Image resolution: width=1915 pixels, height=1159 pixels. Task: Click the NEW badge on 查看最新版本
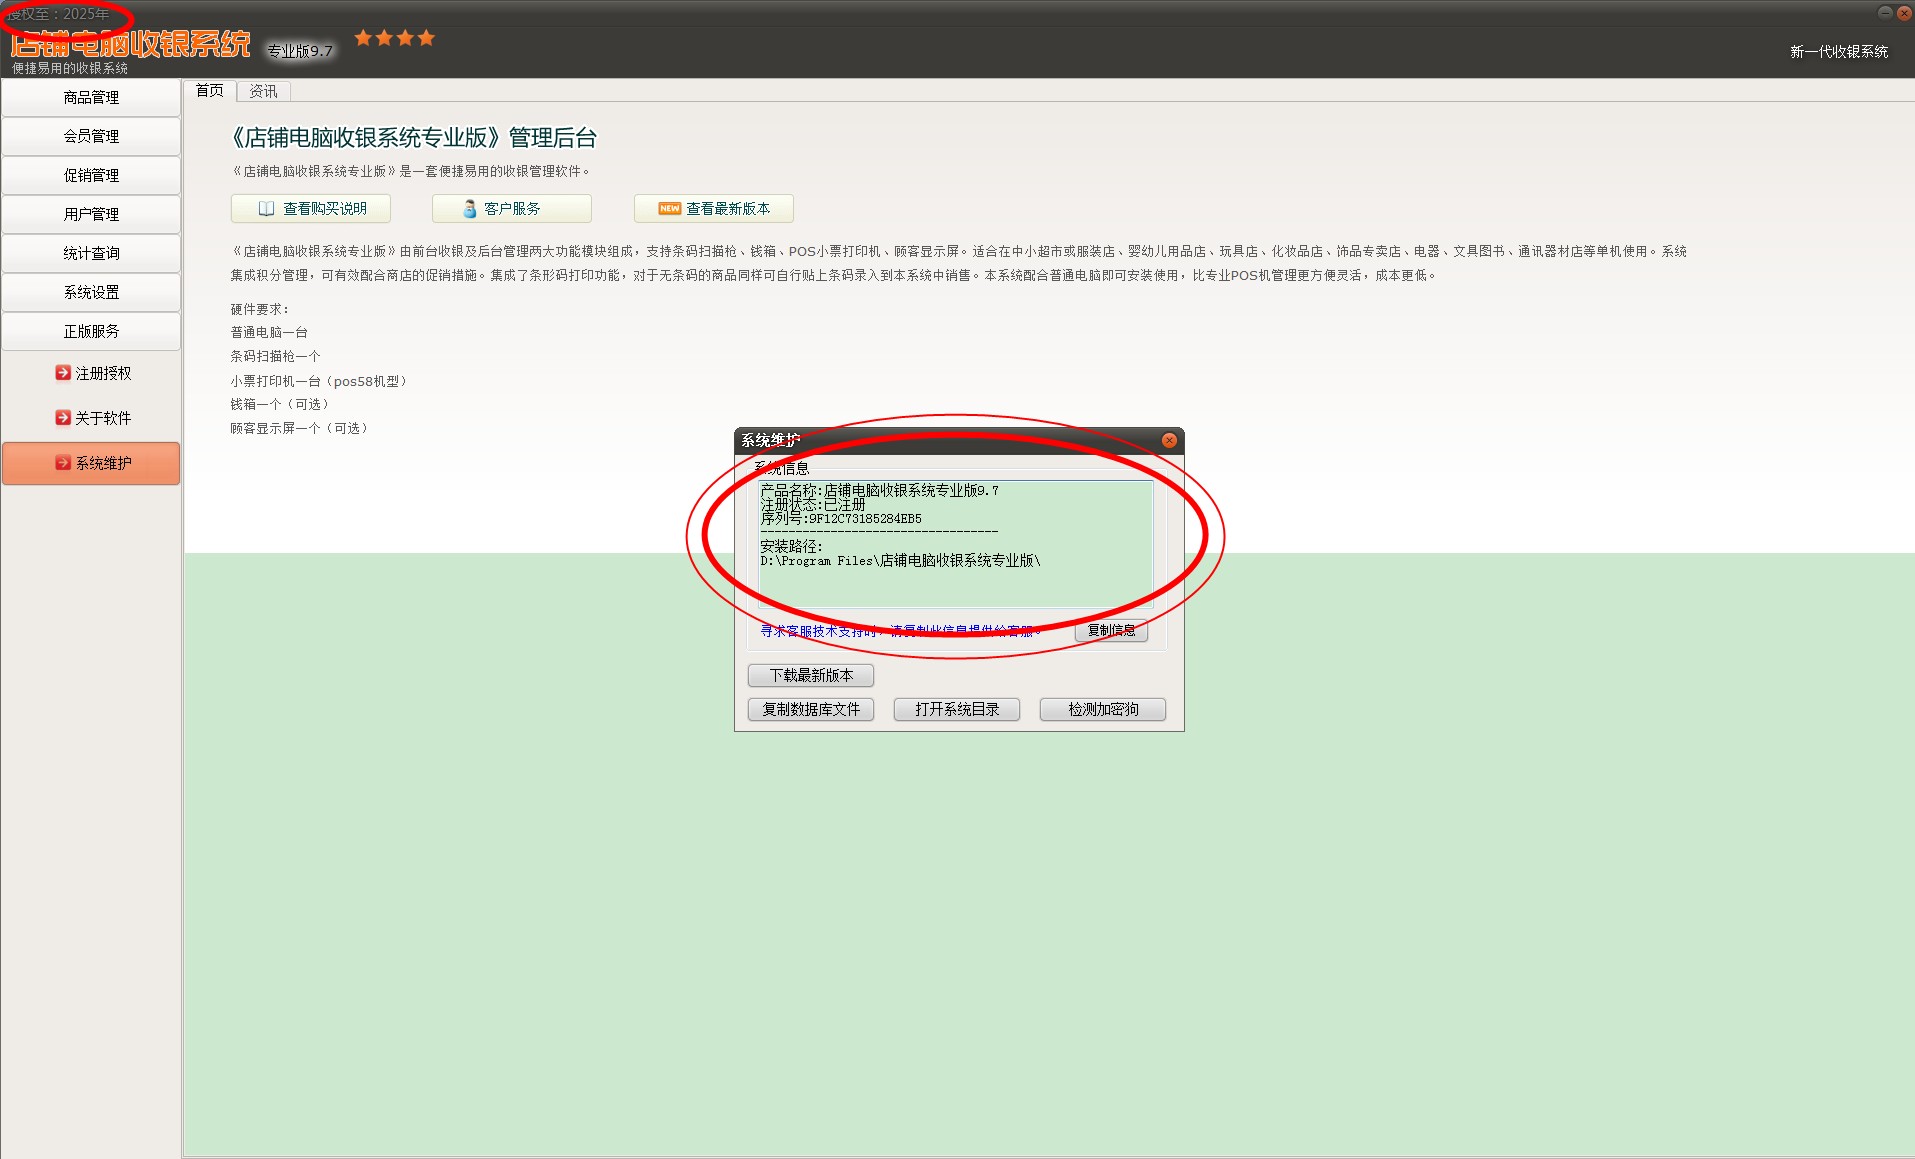click(x=669, y=209)
